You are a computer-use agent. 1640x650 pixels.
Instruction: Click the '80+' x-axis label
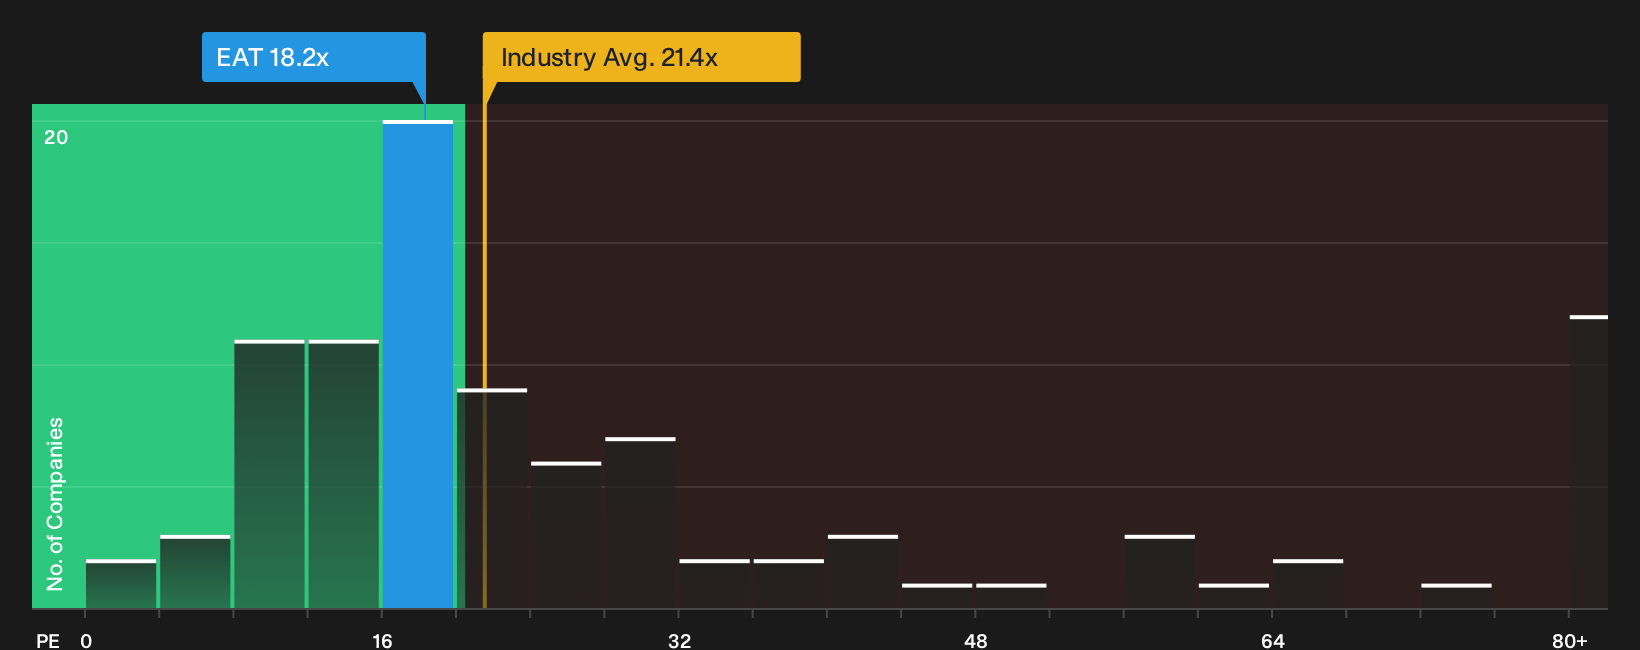pos(1569,640)
